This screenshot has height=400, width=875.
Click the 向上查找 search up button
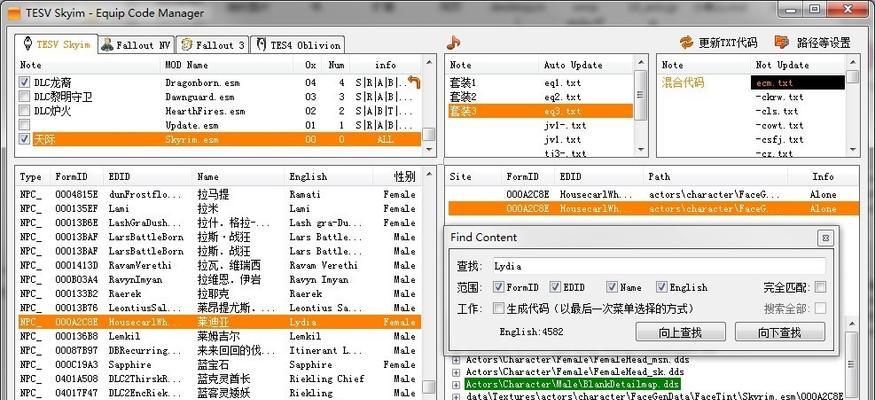(680, 332)
